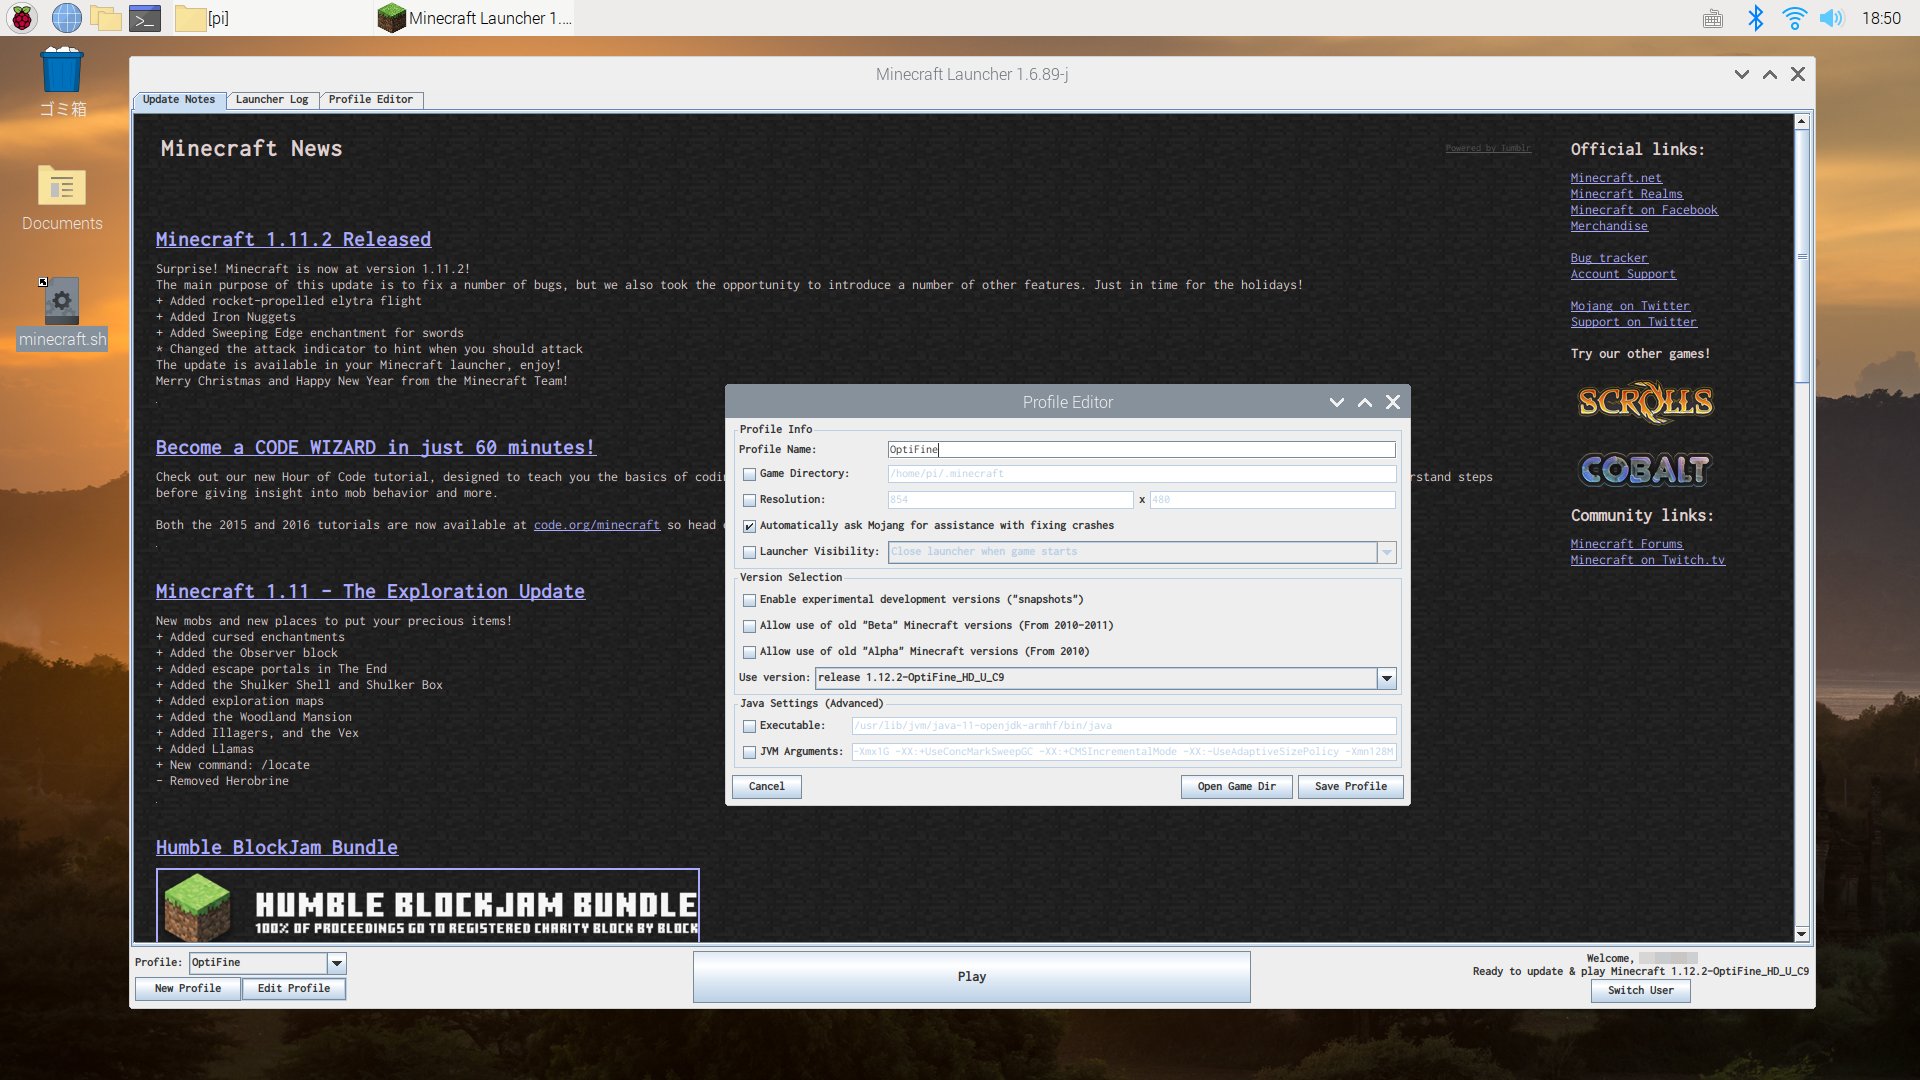Screen dimensions: 1920x1080
Task: Click the file manager icon in taskbar
Action: [x=105, y=17]
